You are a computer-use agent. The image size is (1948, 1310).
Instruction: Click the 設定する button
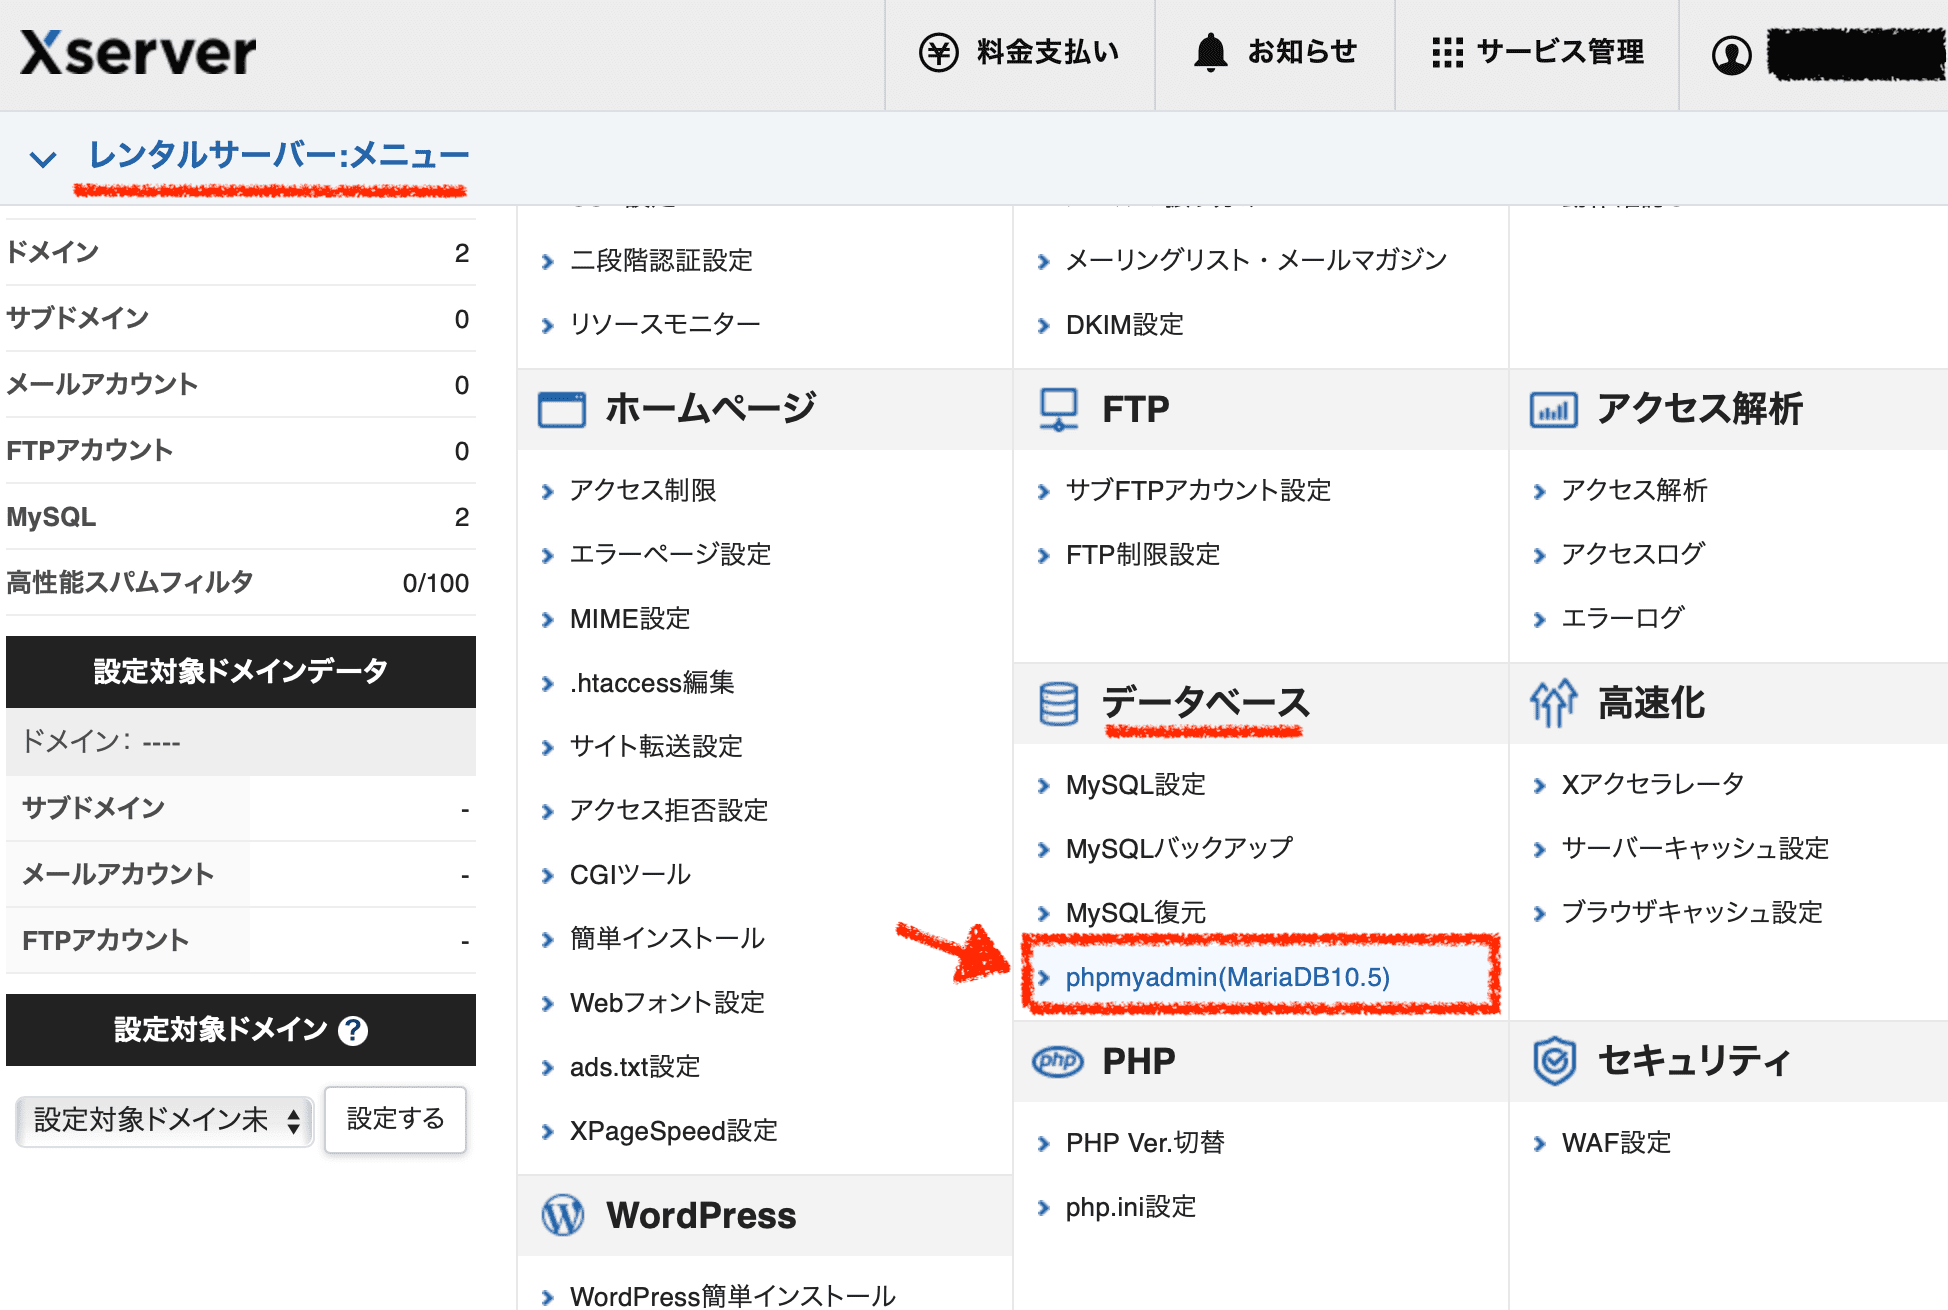pyautogui.click(x=395, y=1120)
